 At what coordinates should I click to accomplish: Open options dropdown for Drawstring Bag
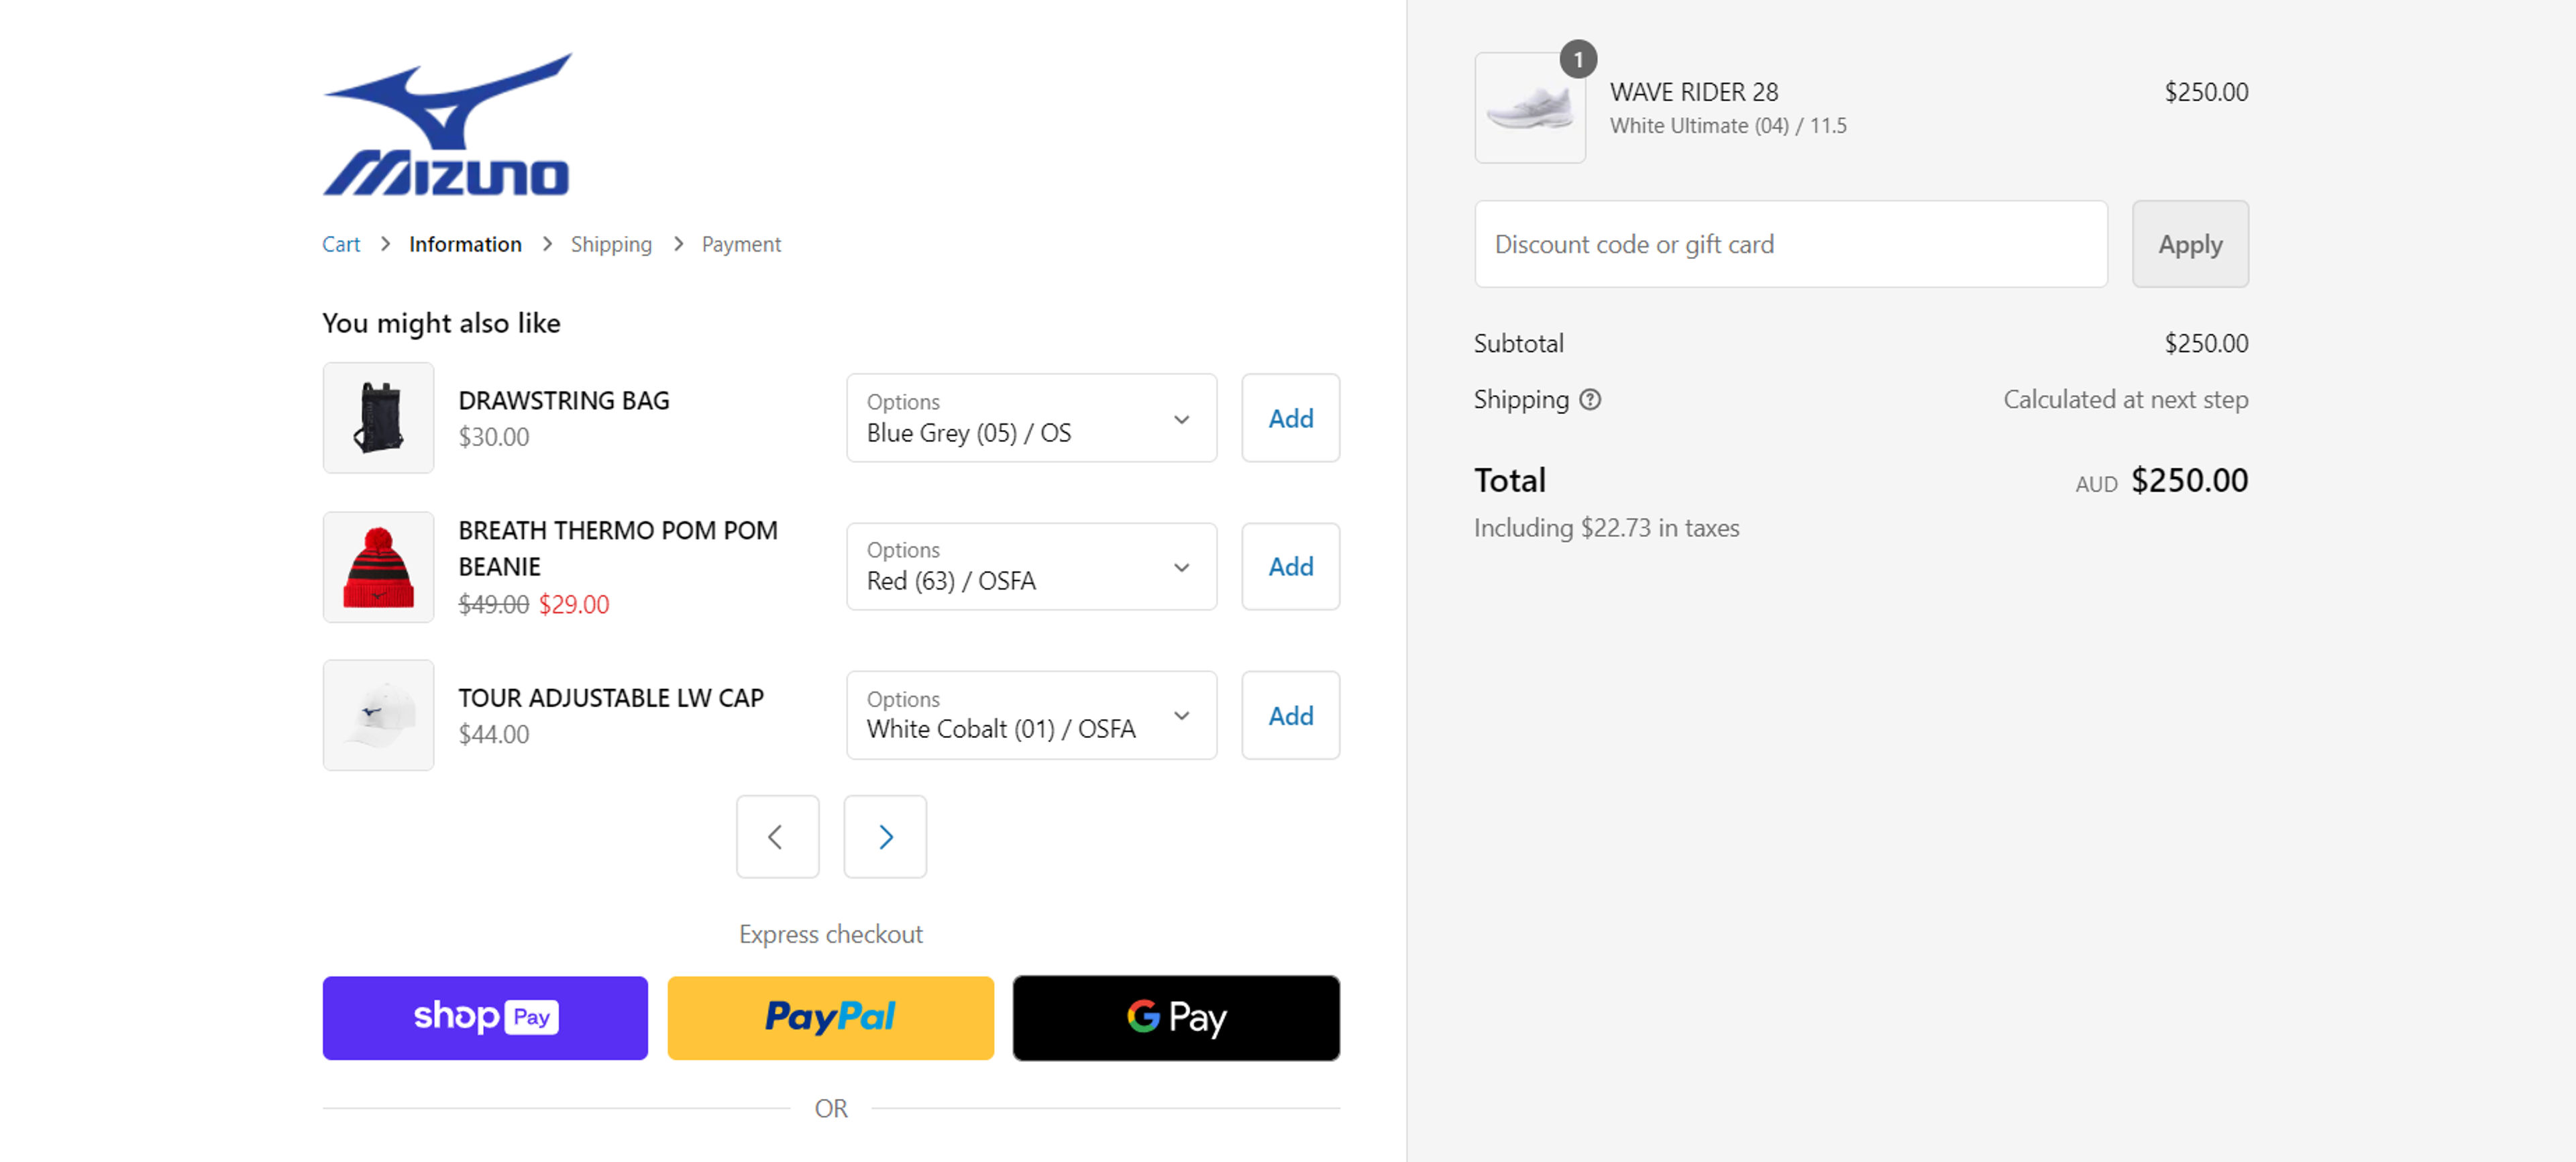[x=1031, y=418]
